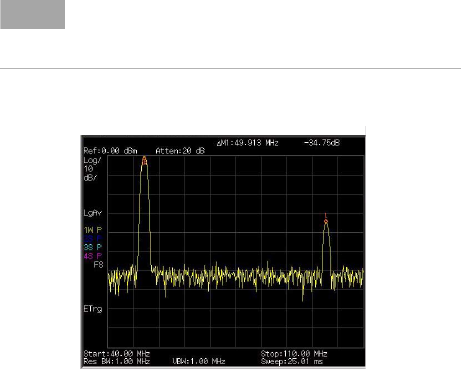The image size is (461, 369).
Task: Select the VBW:1.00 MHz video bandwidth setting
Action: click(199, 361)
